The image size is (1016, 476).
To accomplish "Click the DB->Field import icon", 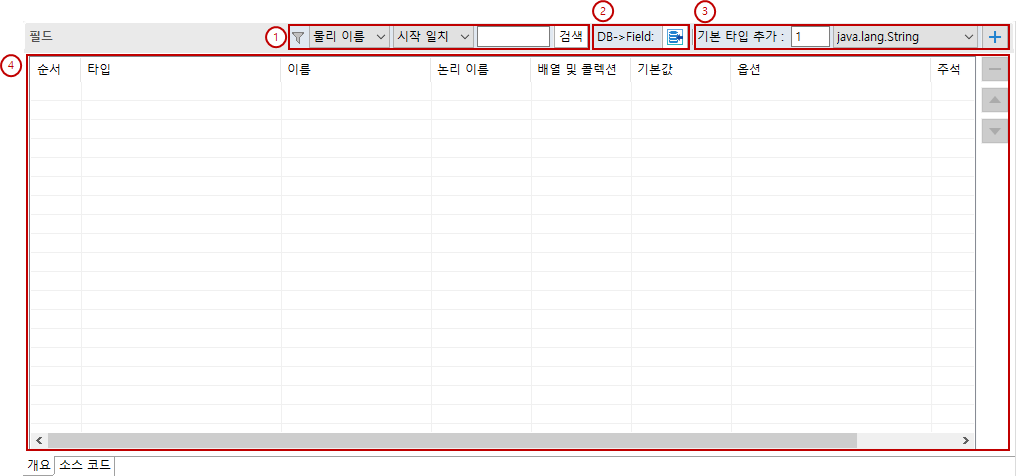I will point(675,37).
